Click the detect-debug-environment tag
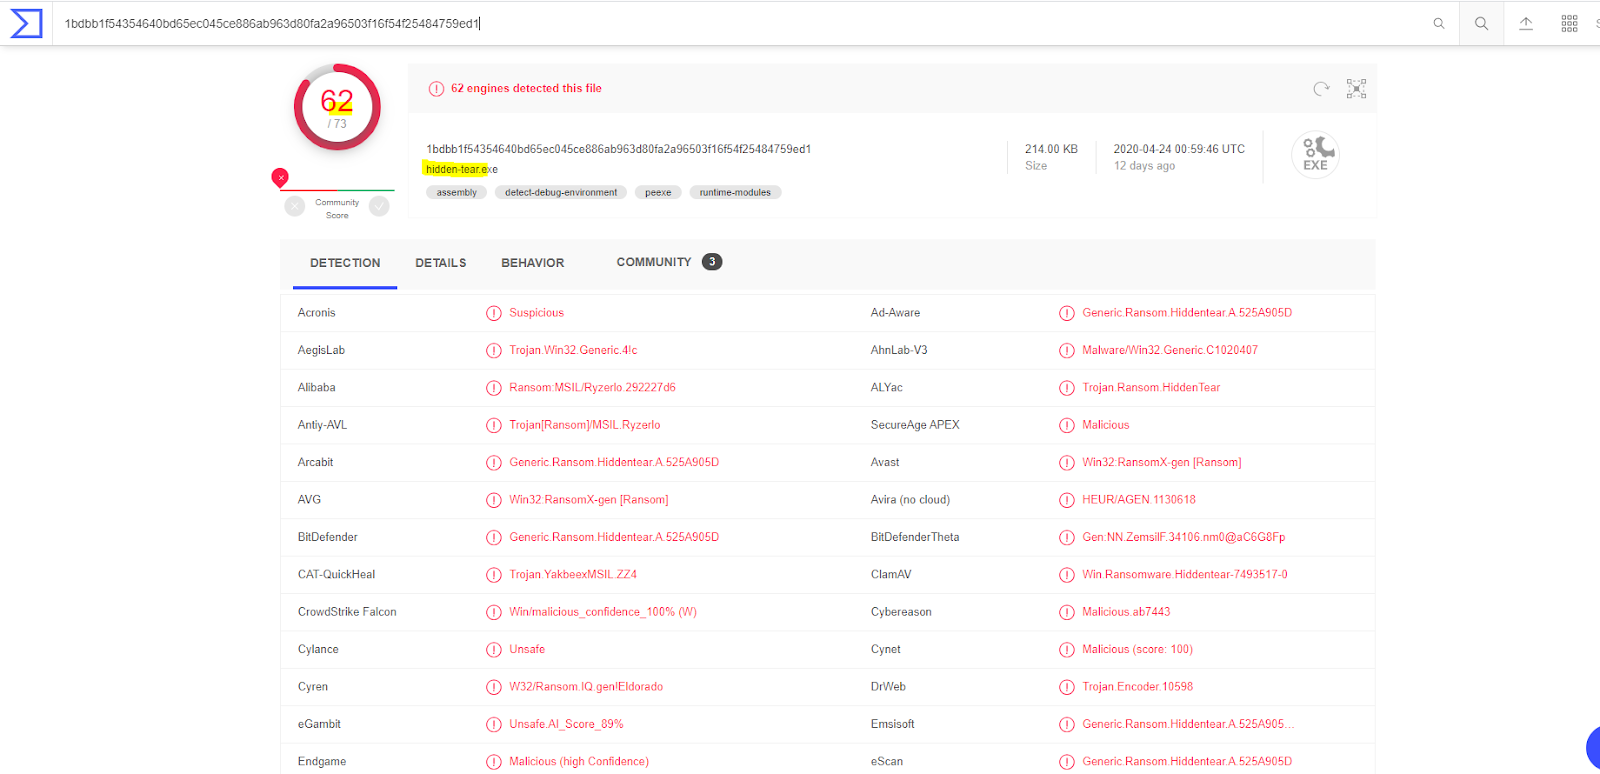1600x774 pixels. [561, 192]
